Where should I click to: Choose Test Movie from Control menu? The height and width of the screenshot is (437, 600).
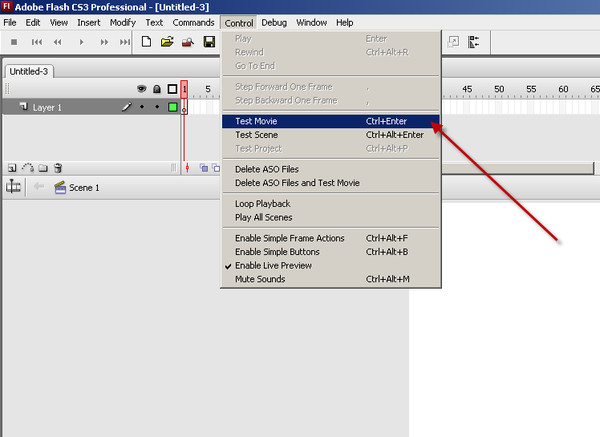(x=331, y=121)
